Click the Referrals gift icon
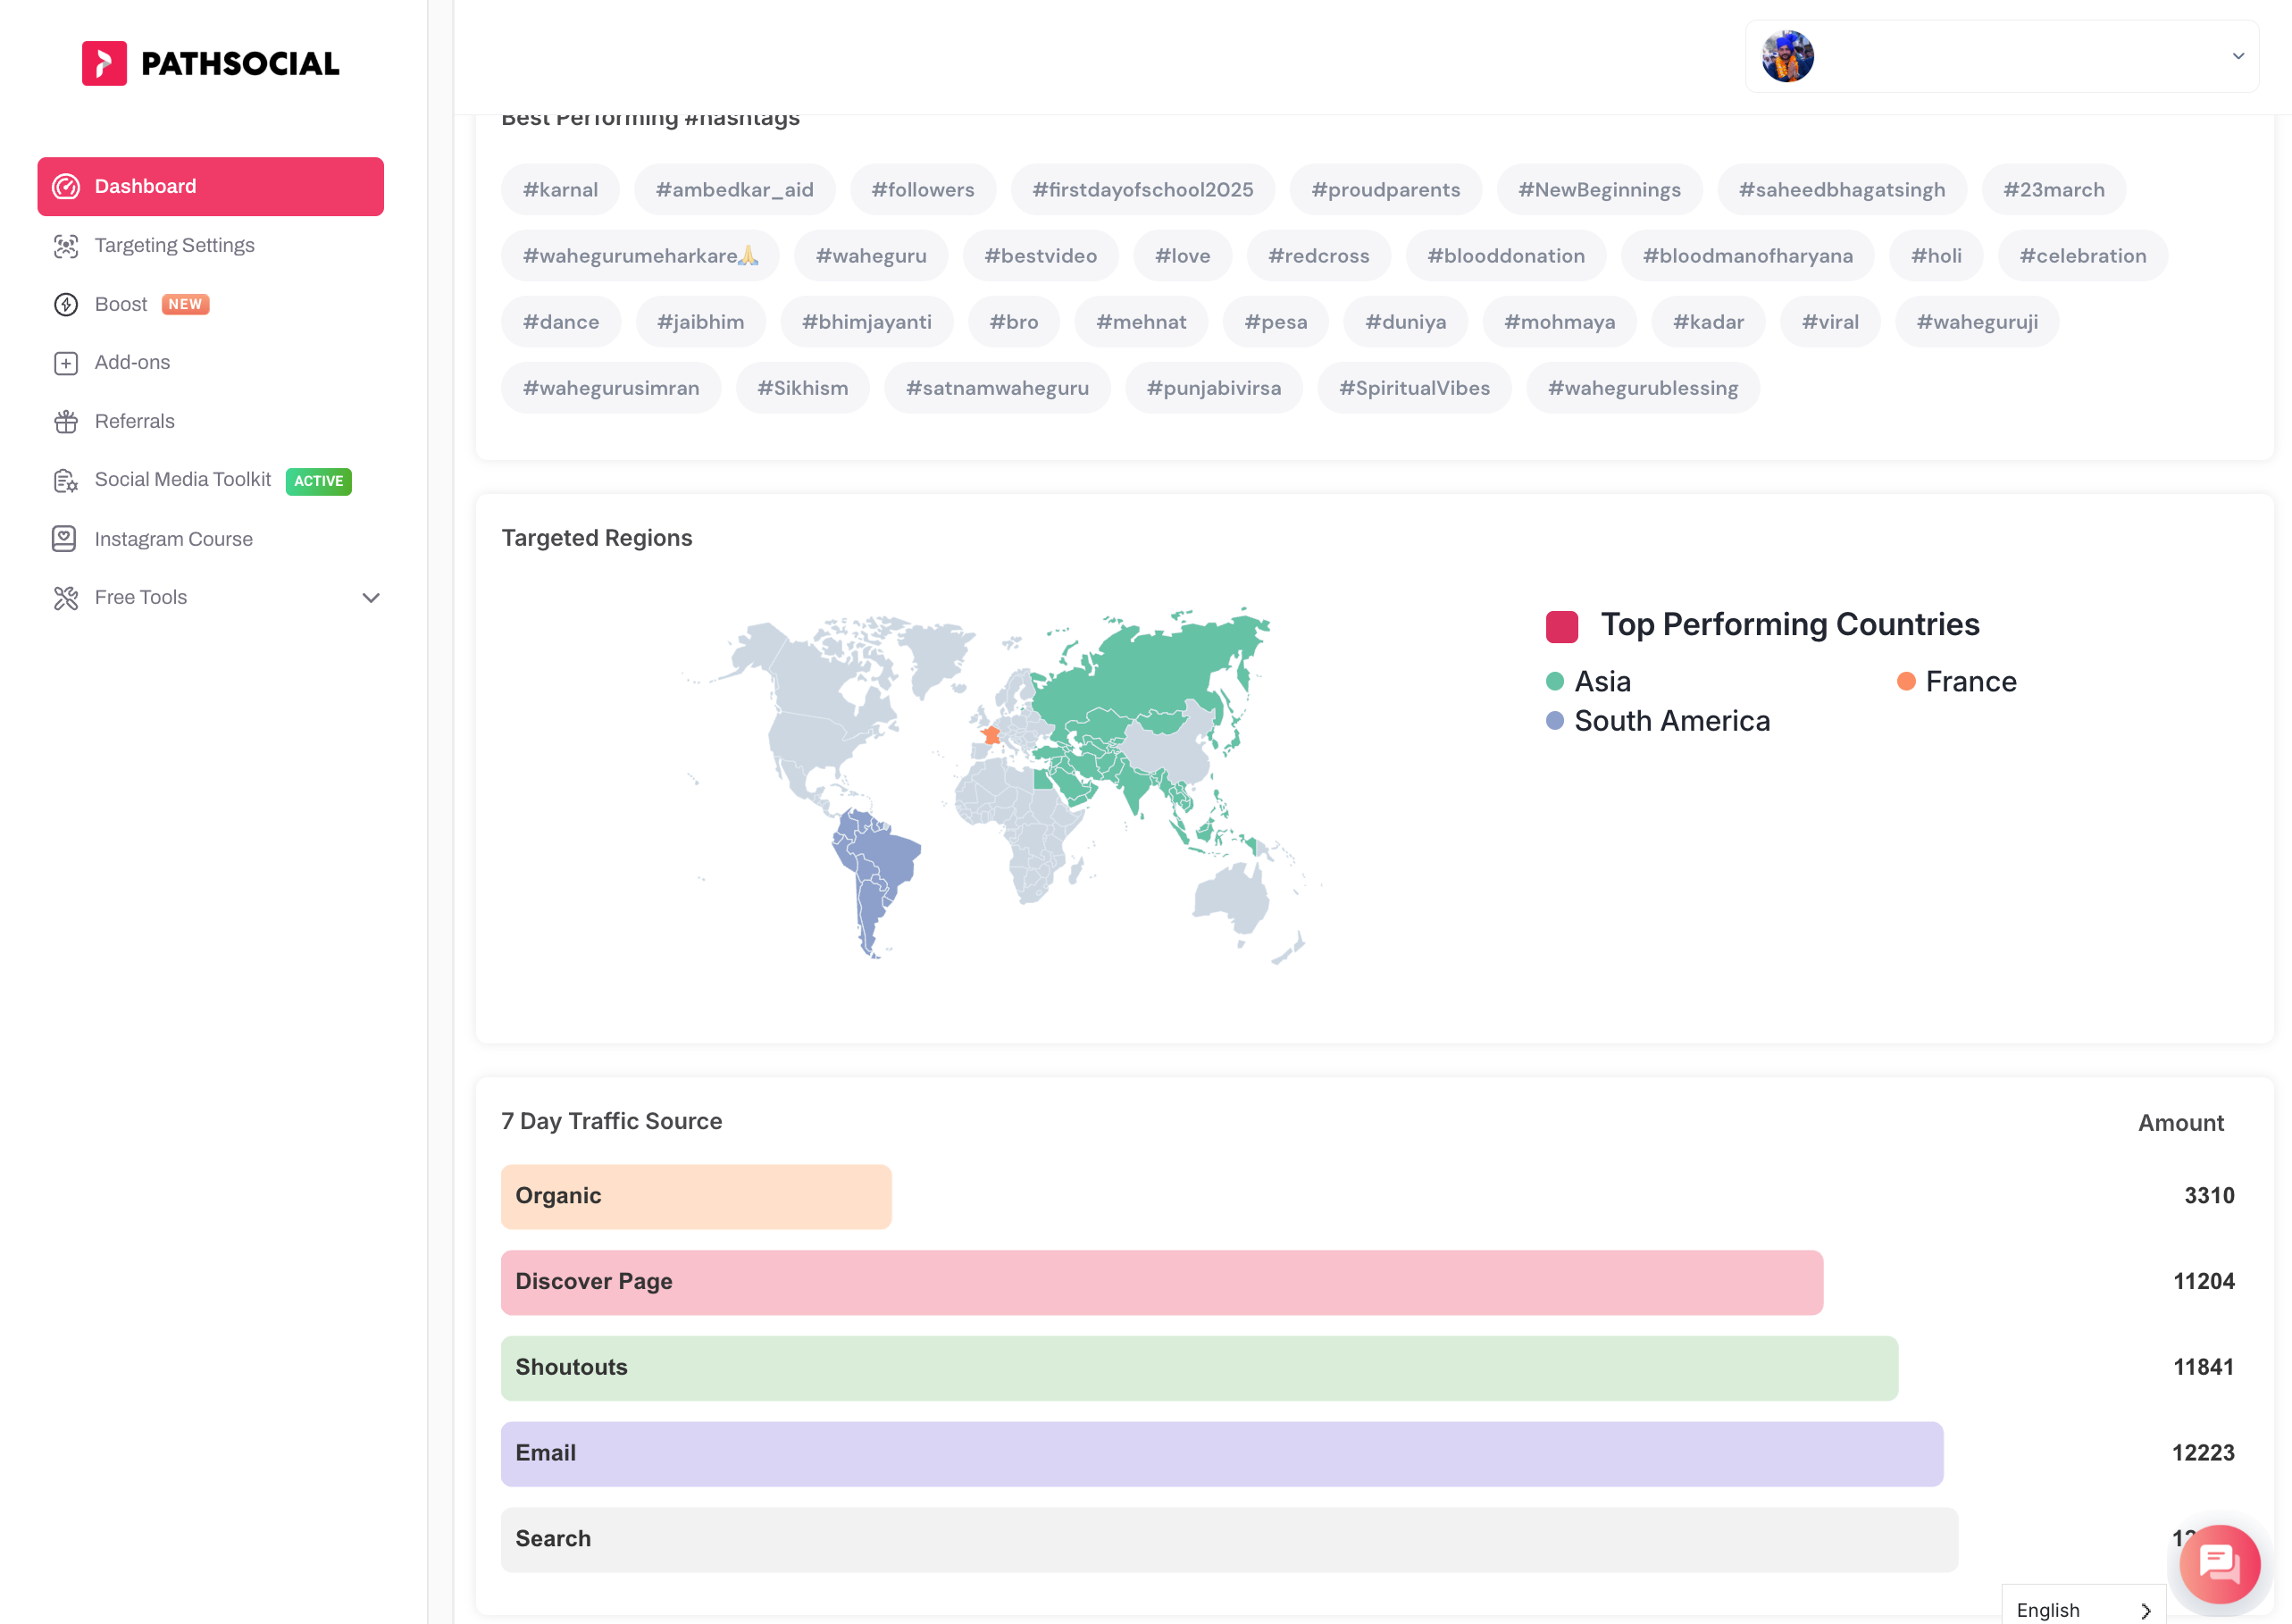 (66, 422)
